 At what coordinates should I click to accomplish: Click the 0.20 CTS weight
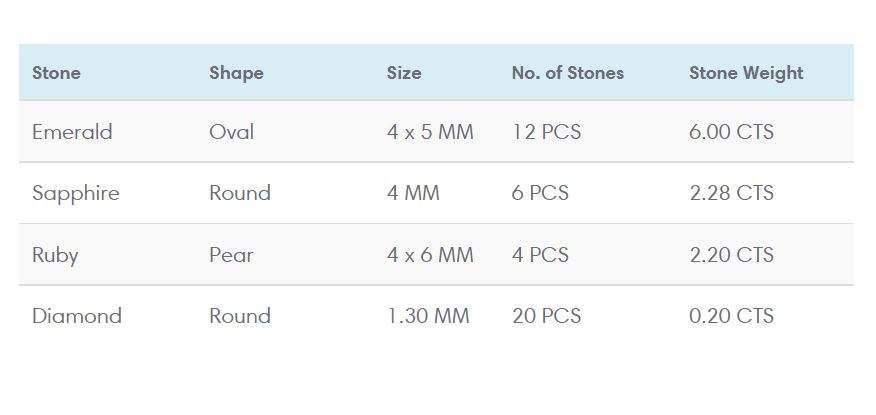pos(731,316)
